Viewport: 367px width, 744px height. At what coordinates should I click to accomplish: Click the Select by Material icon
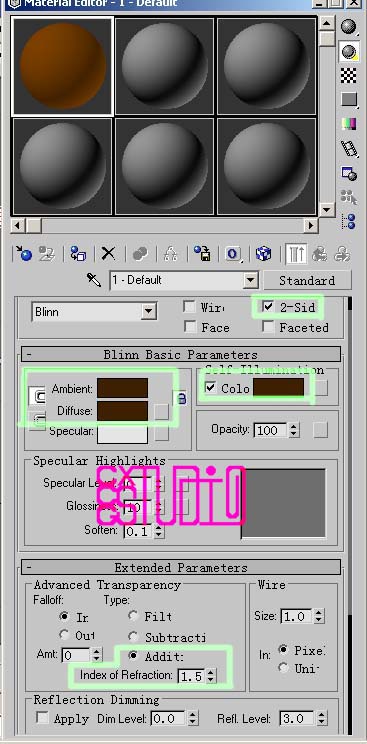point(349,197)
